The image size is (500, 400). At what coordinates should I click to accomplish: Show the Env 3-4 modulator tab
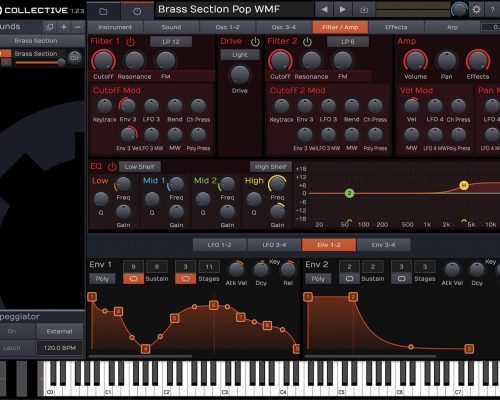(383, 245)
